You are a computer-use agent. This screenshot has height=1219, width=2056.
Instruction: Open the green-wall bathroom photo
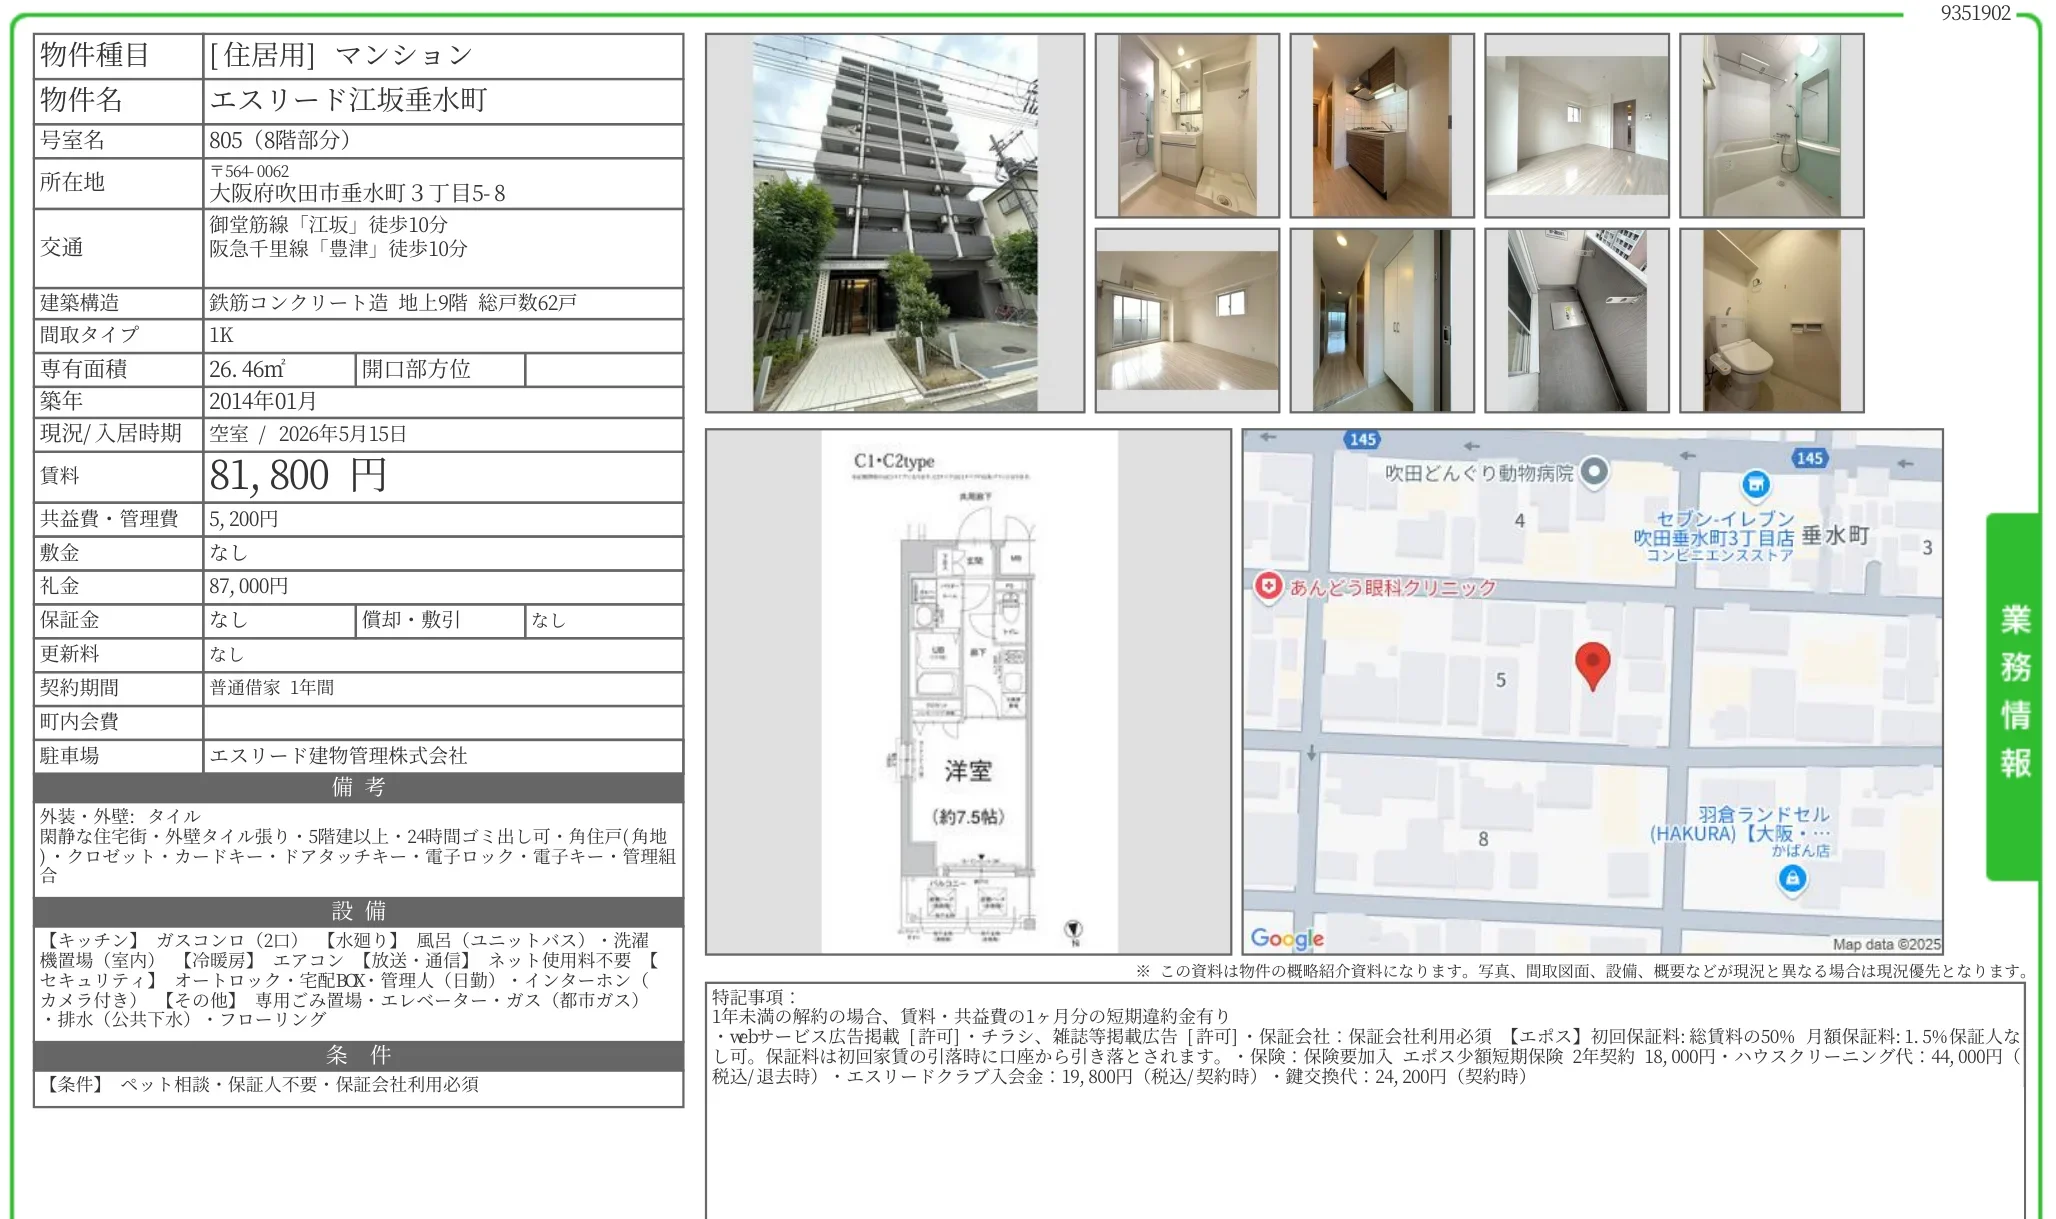coord(1771,125)
